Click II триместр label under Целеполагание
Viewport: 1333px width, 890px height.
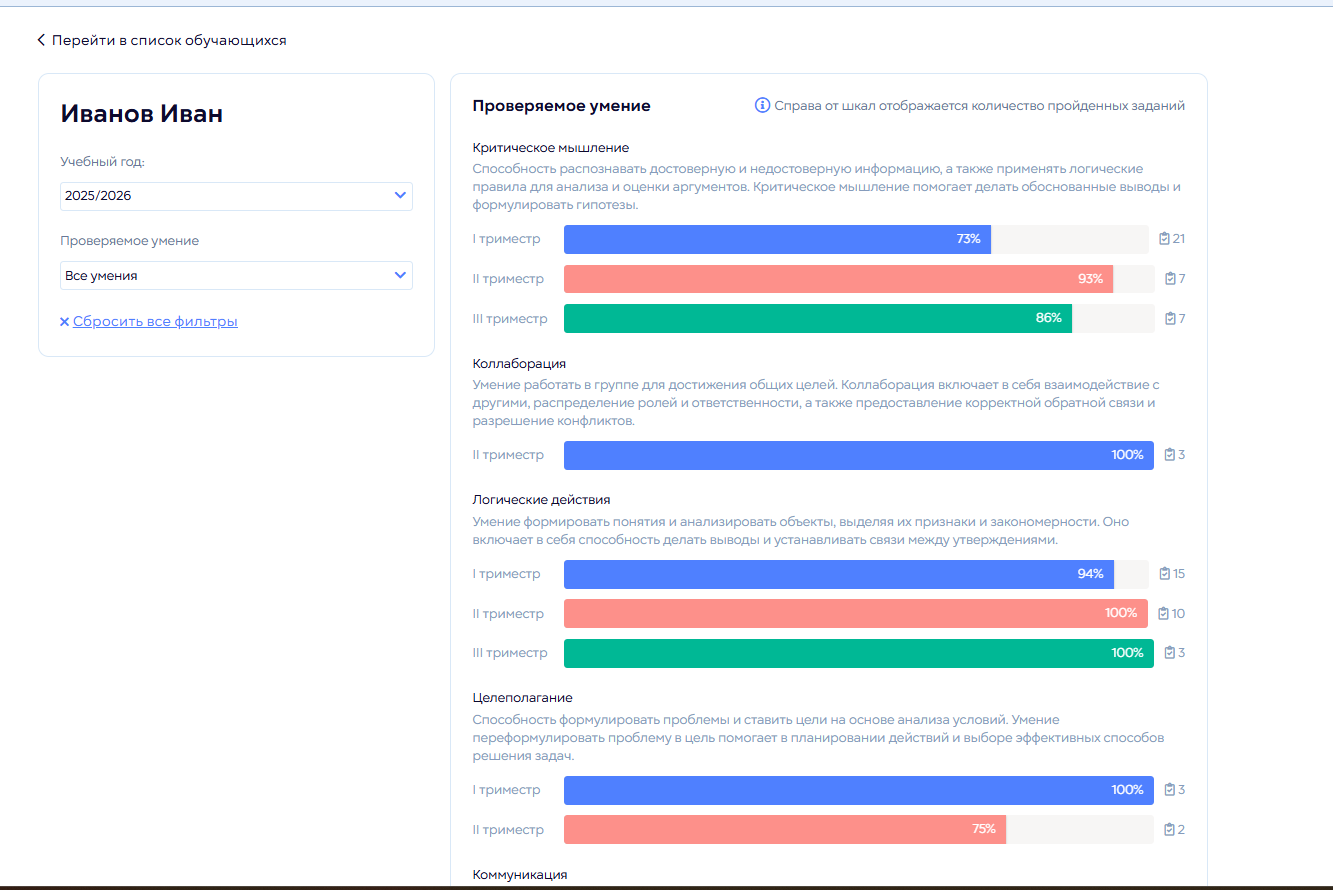[x=509, y=830]
